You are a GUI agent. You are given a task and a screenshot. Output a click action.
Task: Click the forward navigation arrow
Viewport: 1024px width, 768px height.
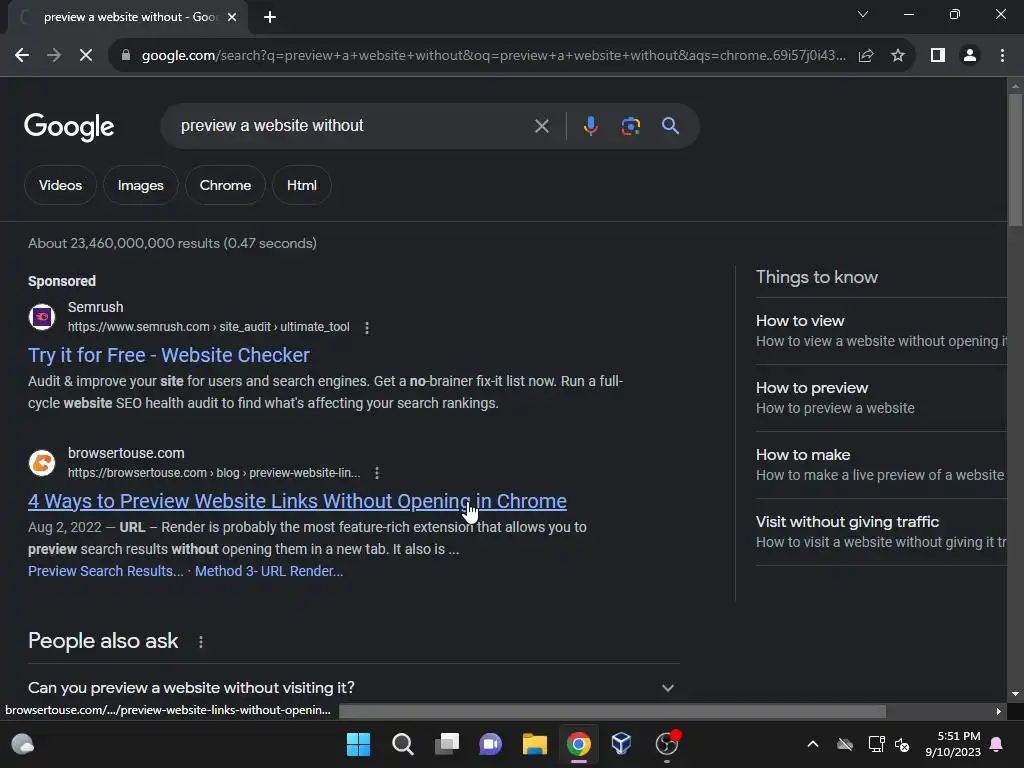[x=54, y=56]
